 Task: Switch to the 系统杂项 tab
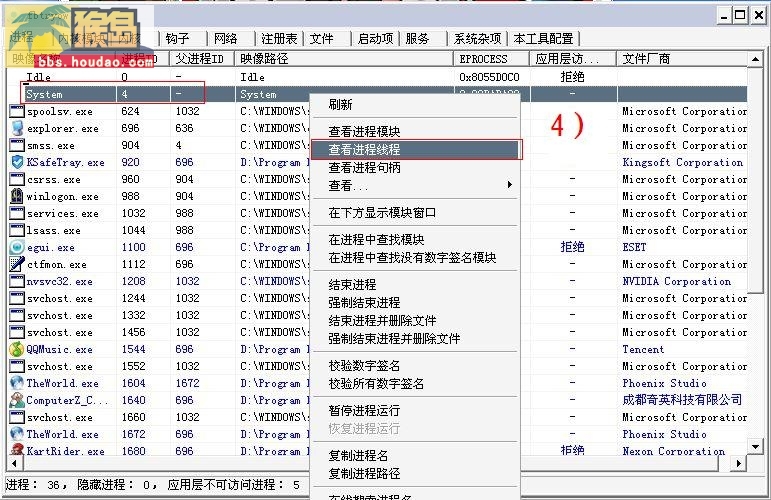click(x=477, y=38)
